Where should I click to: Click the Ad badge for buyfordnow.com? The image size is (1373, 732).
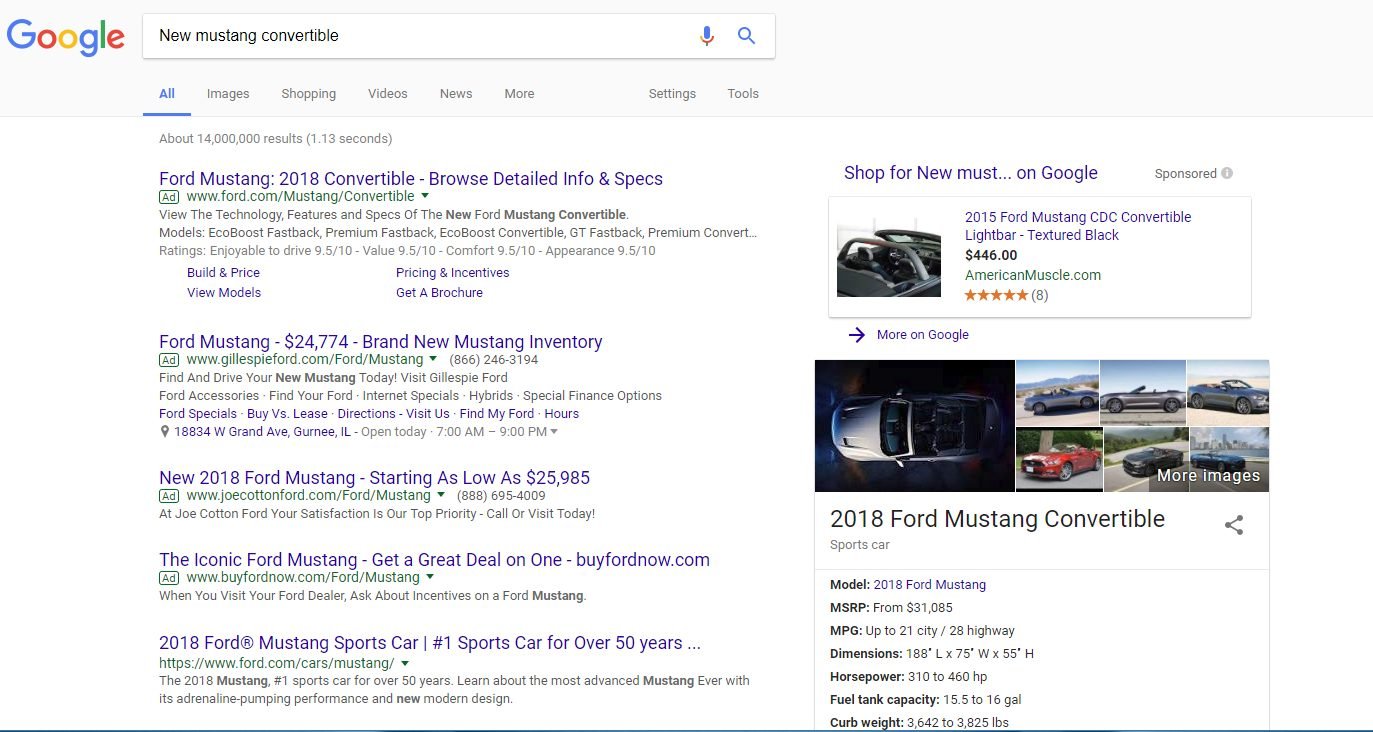point(169,578)
